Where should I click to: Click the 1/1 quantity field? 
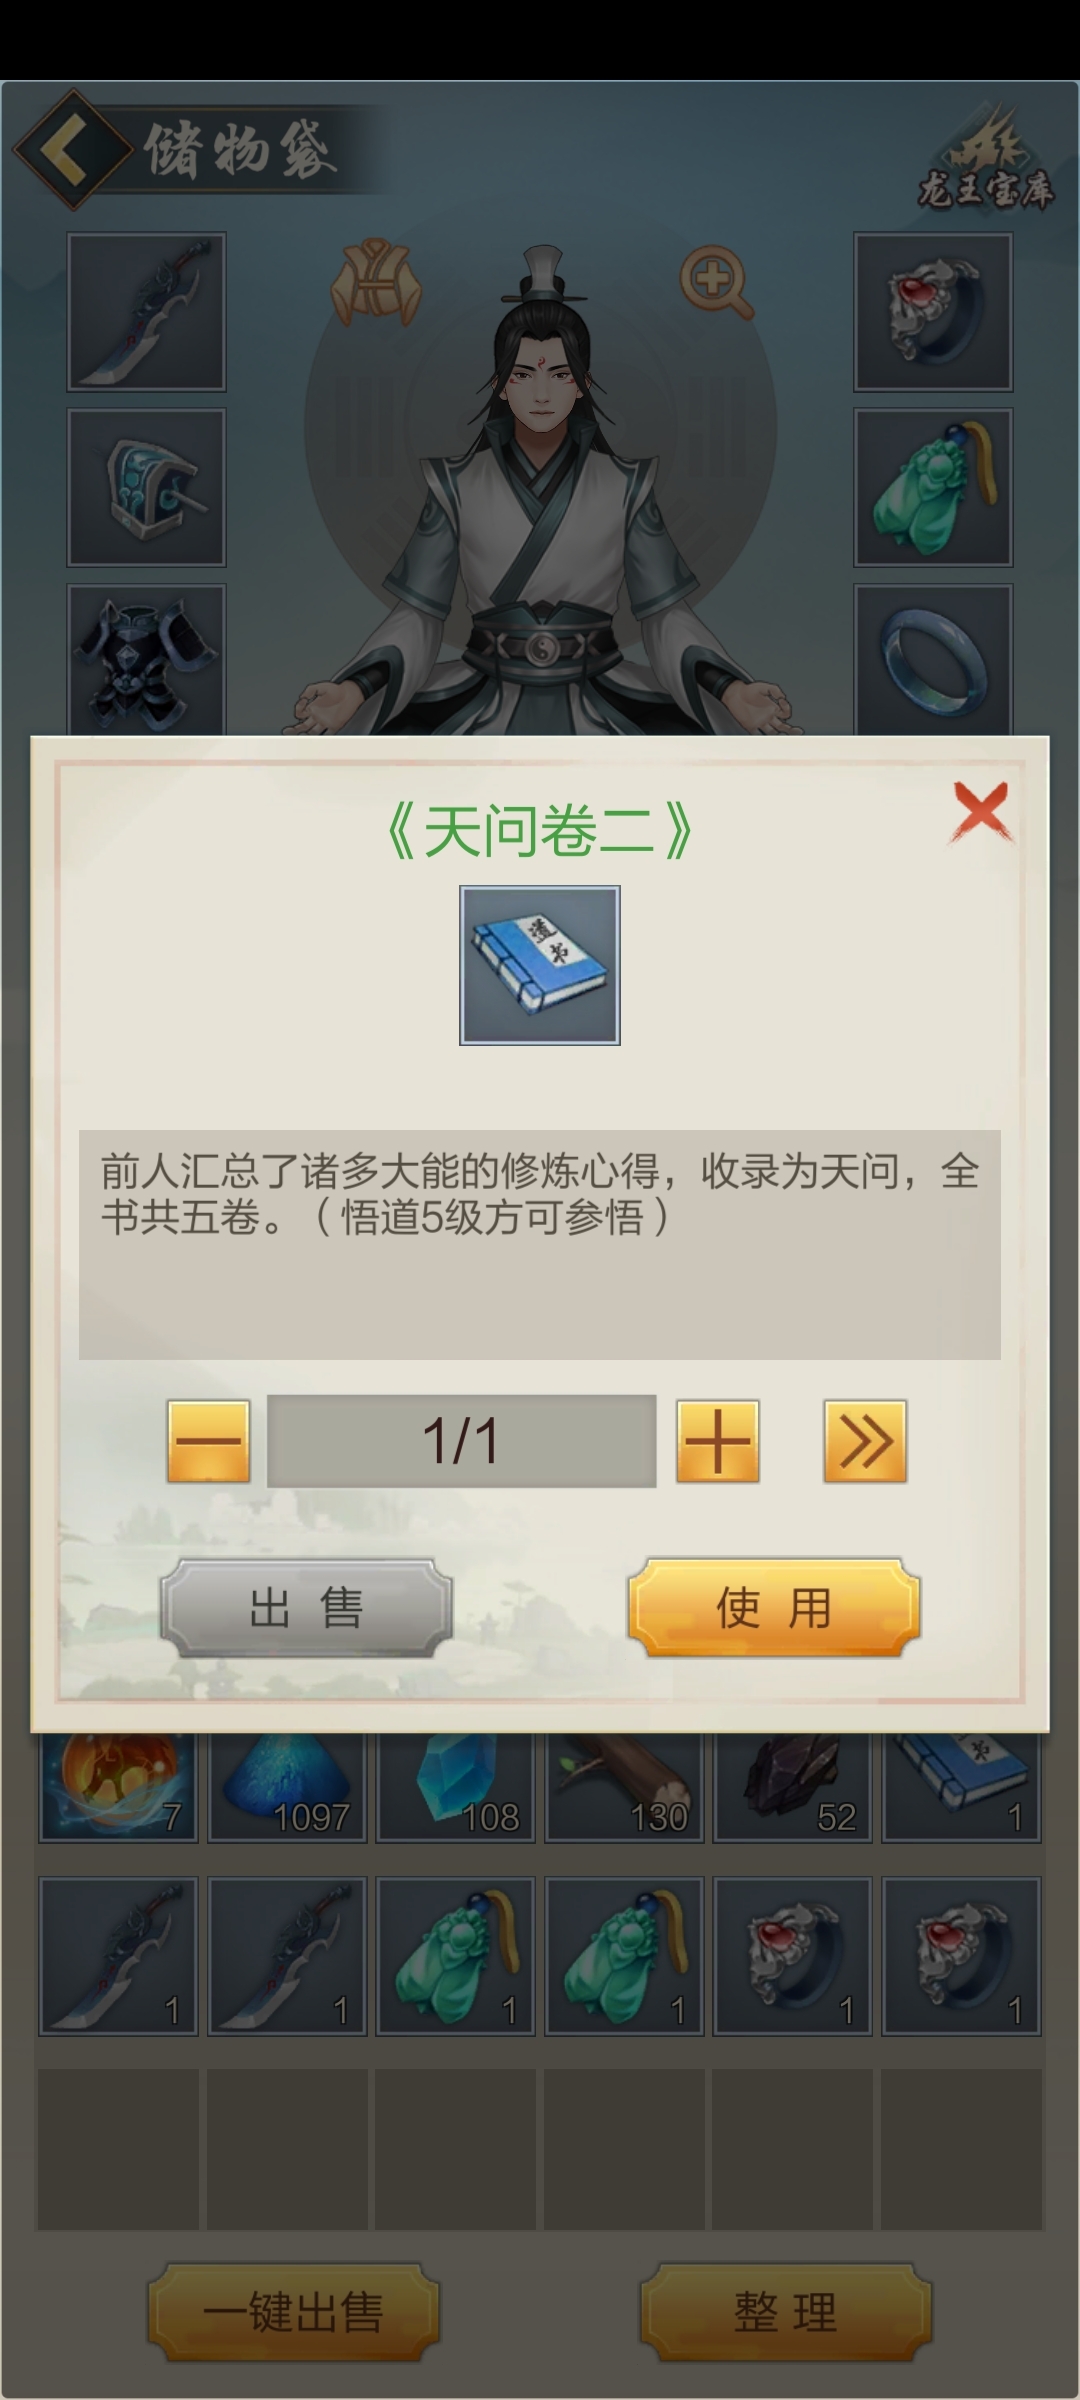(462, 1440)
